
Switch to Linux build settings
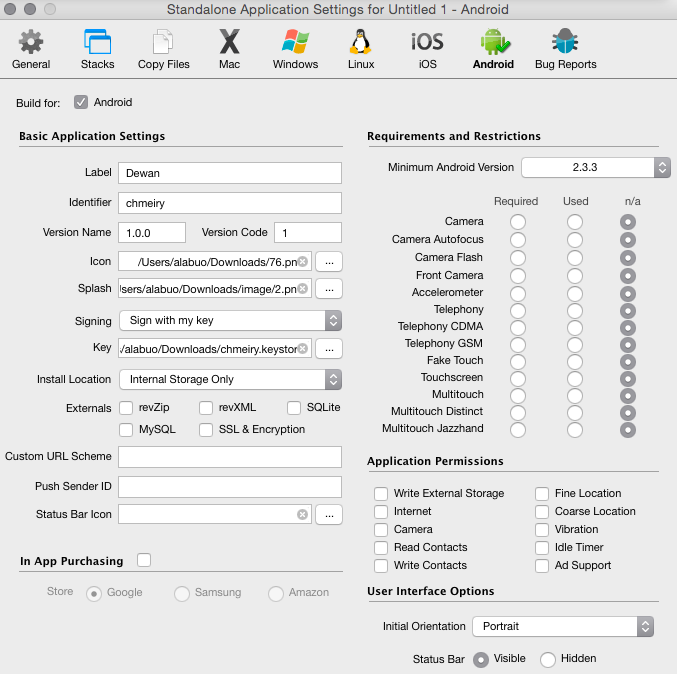pos(361,49)
